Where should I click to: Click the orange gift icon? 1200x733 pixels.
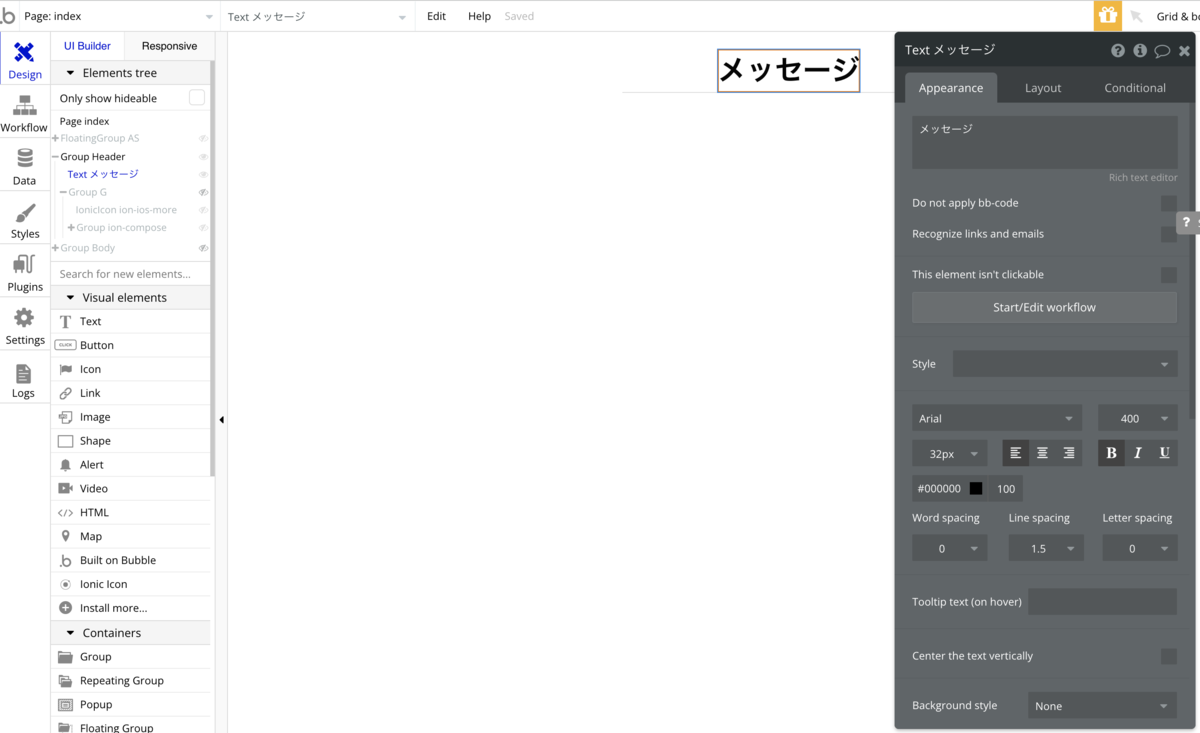tap(1107, 15)
